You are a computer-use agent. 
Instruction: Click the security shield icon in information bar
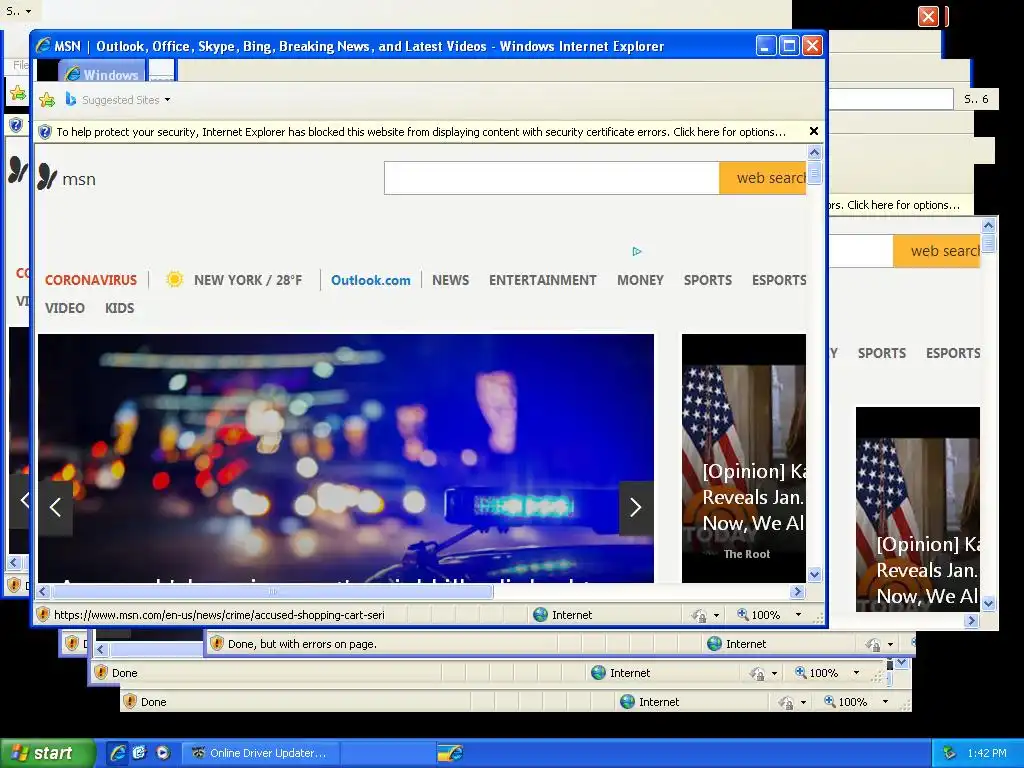click(x=44, y=132)
